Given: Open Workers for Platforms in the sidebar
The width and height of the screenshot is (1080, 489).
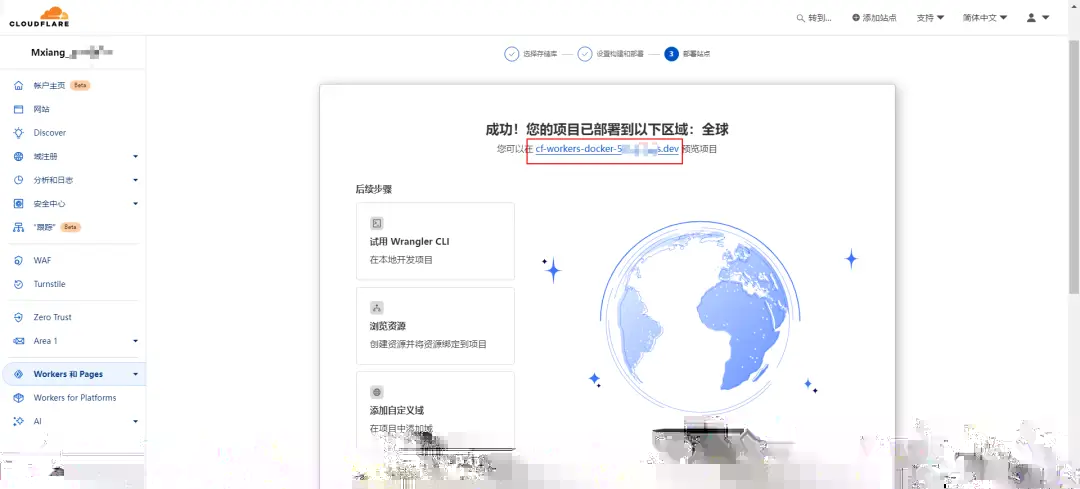Looking at the screenshot, I should click(75, 397).
